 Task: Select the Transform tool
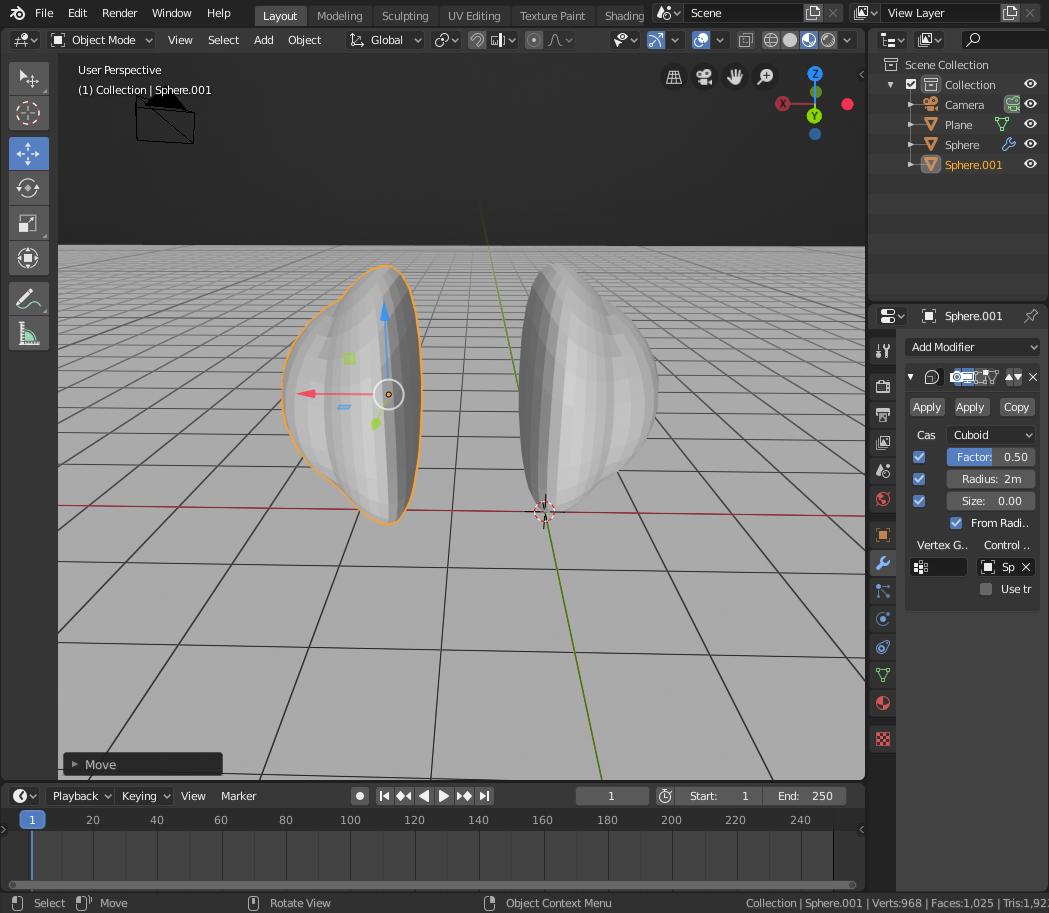[x=29, y=258]
